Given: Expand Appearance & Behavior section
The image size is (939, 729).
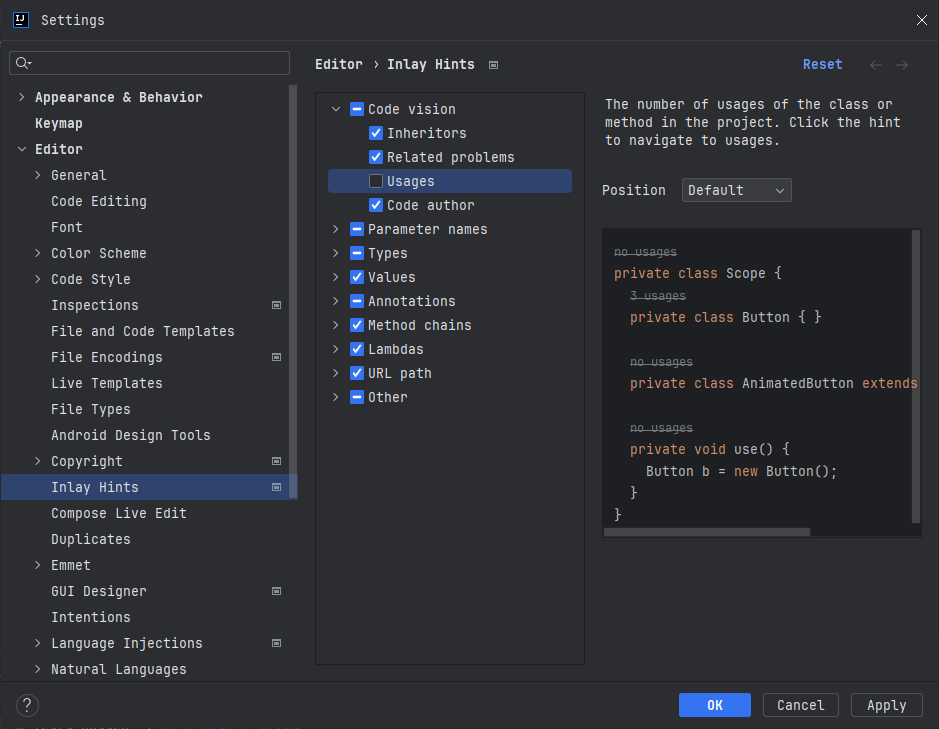Looking at the screenshot, I should pyautogui.click(x=22, y=97).
